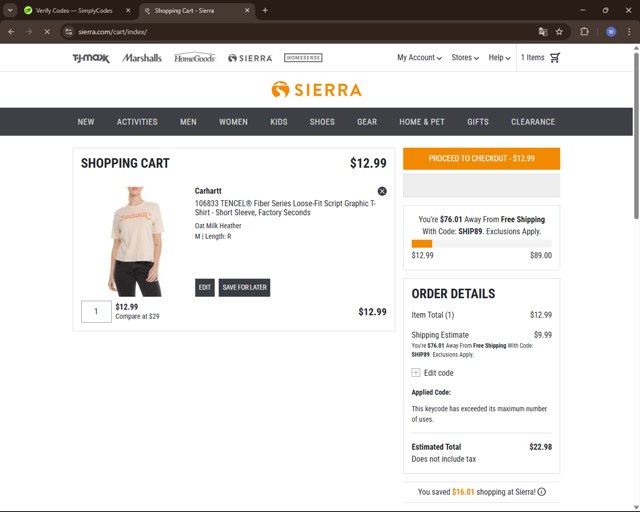
Task: Open the Carhartt brand link
Action: click(208, 191)
